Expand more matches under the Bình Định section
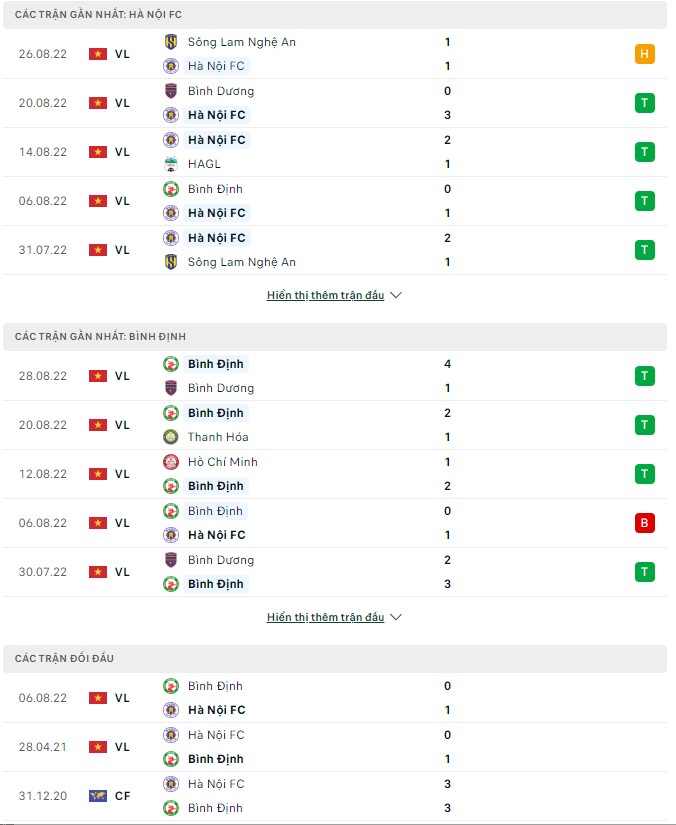Viewport: 676px width, 825px height. [325, 618]
